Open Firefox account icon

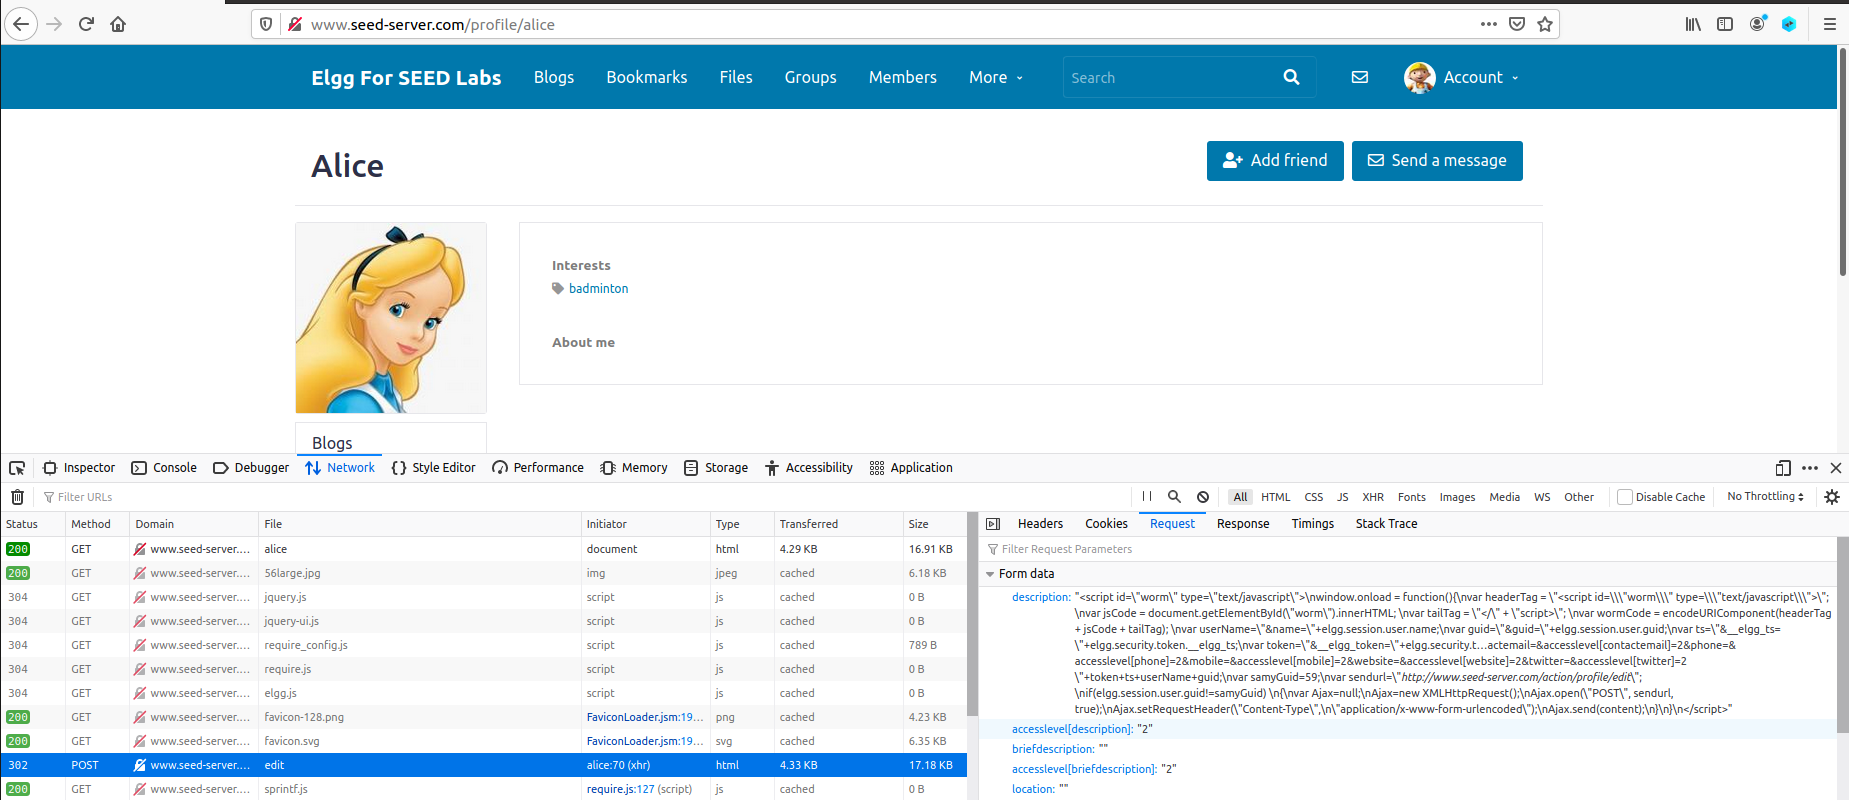coord(1757,24)
